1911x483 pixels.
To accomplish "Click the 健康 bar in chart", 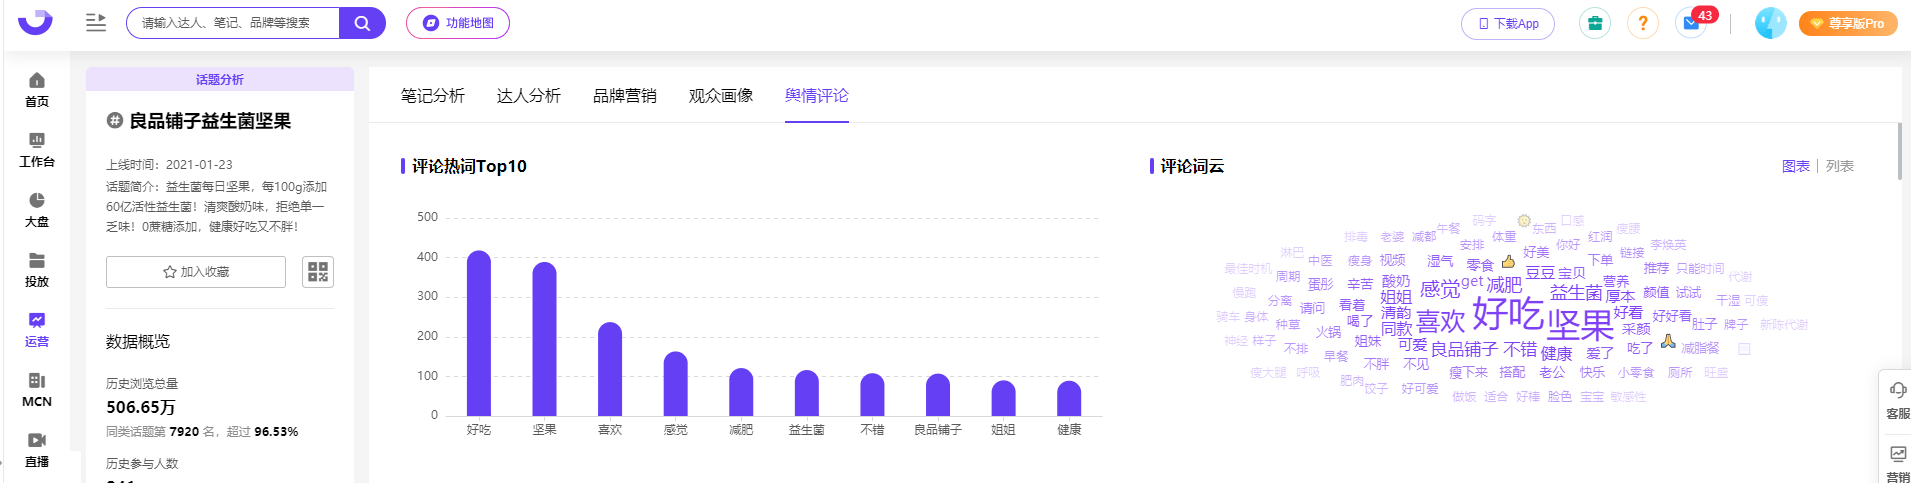I will [1069, 398].
